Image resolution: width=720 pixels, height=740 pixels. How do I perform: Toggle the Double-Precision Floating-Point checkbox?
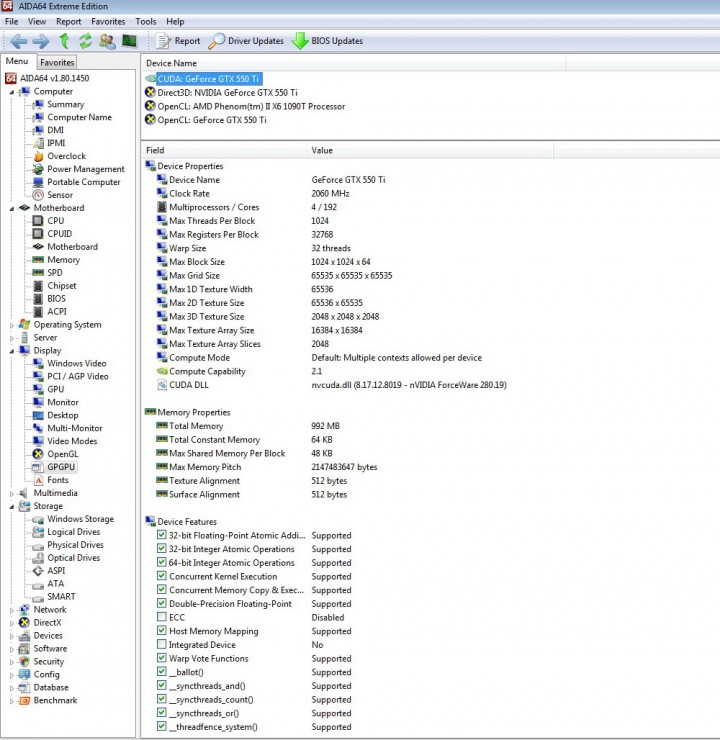tap(161, 603)
